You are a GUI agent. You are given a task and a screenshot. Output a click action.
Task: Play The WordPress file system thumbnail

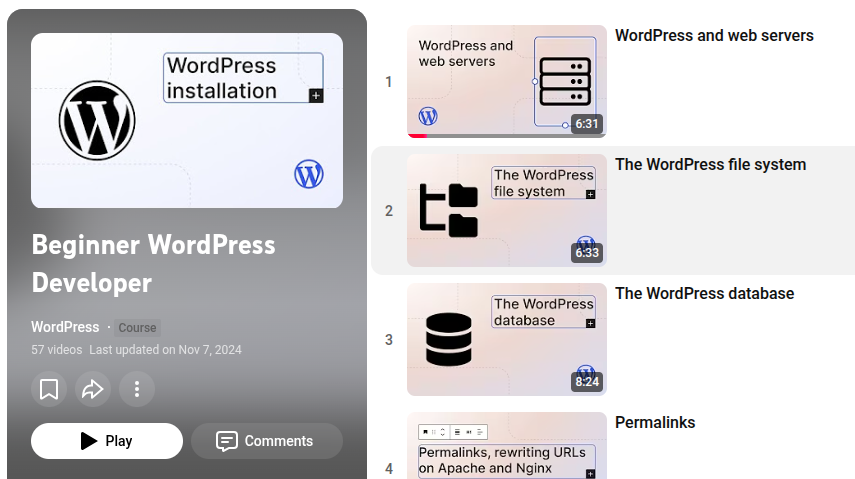[x=506, y=210]
